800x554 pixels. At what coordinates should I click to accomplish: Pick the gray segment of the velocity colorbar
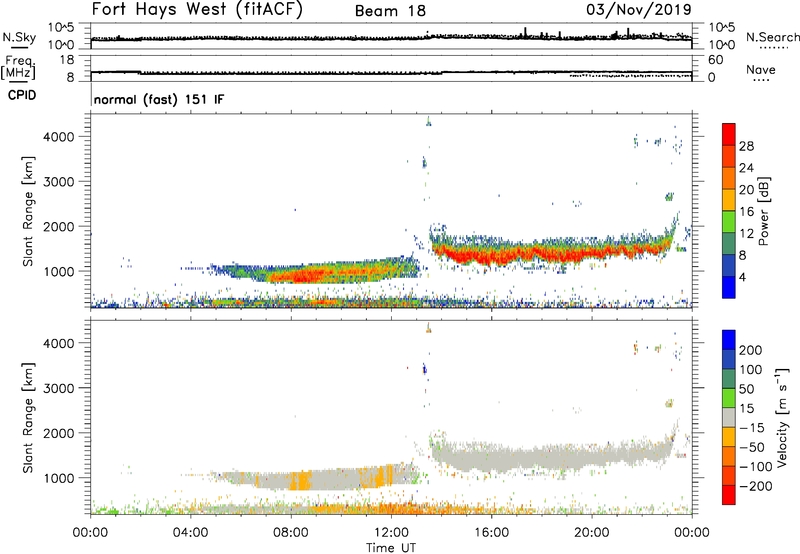click(x=729, y=418)
